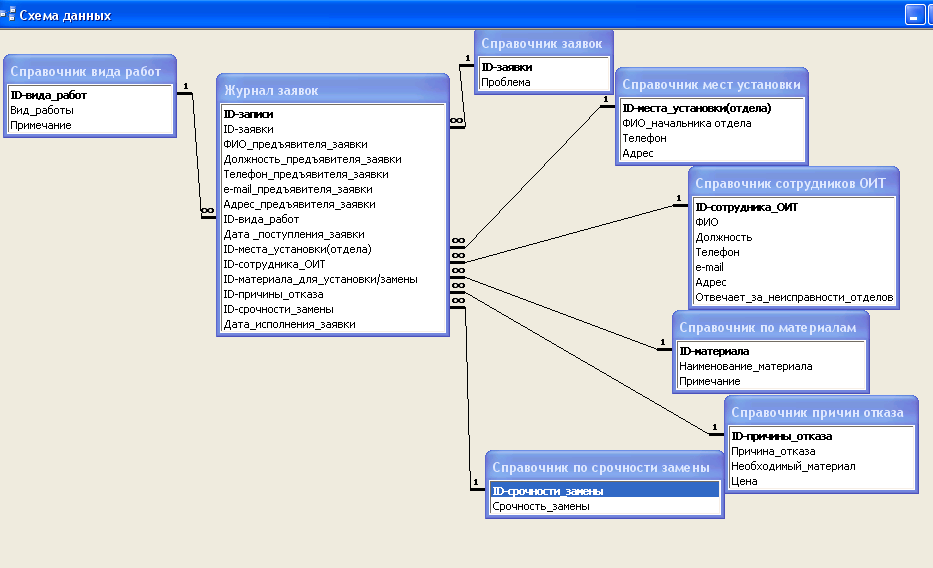Select the ID-записи key field
The height and width of the screenshot is (568, 933).
click(333, 114)
